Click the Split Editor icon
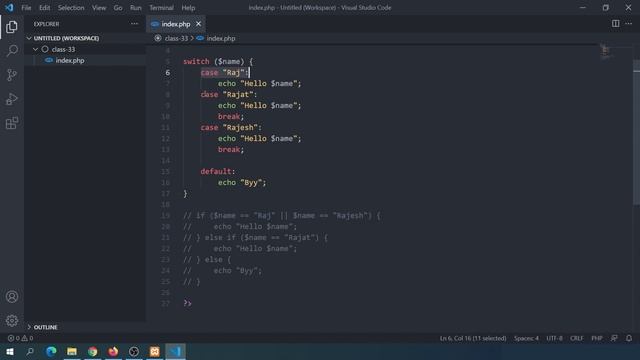640x360 pixels. (x=616, y=24)
